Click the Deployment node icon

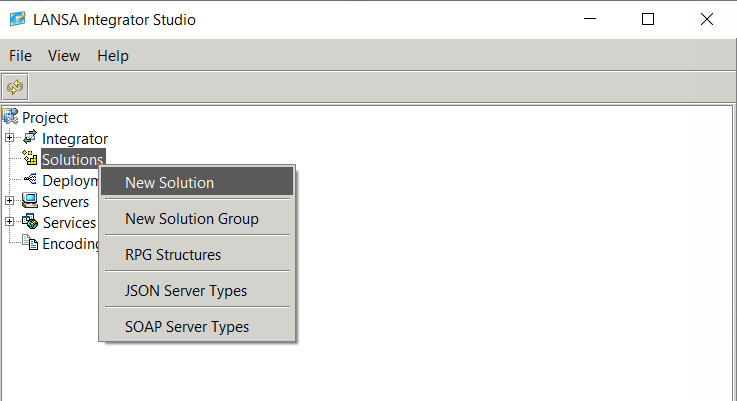[30, 179]
